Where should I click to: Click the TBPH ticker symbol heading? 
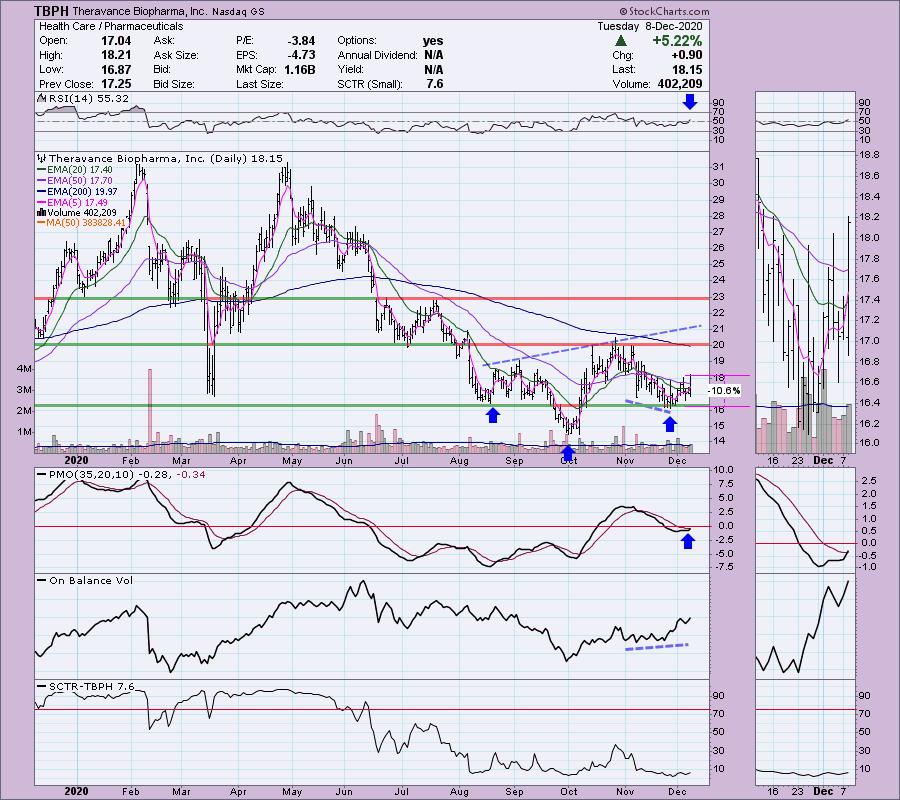[x=51, y=11]
